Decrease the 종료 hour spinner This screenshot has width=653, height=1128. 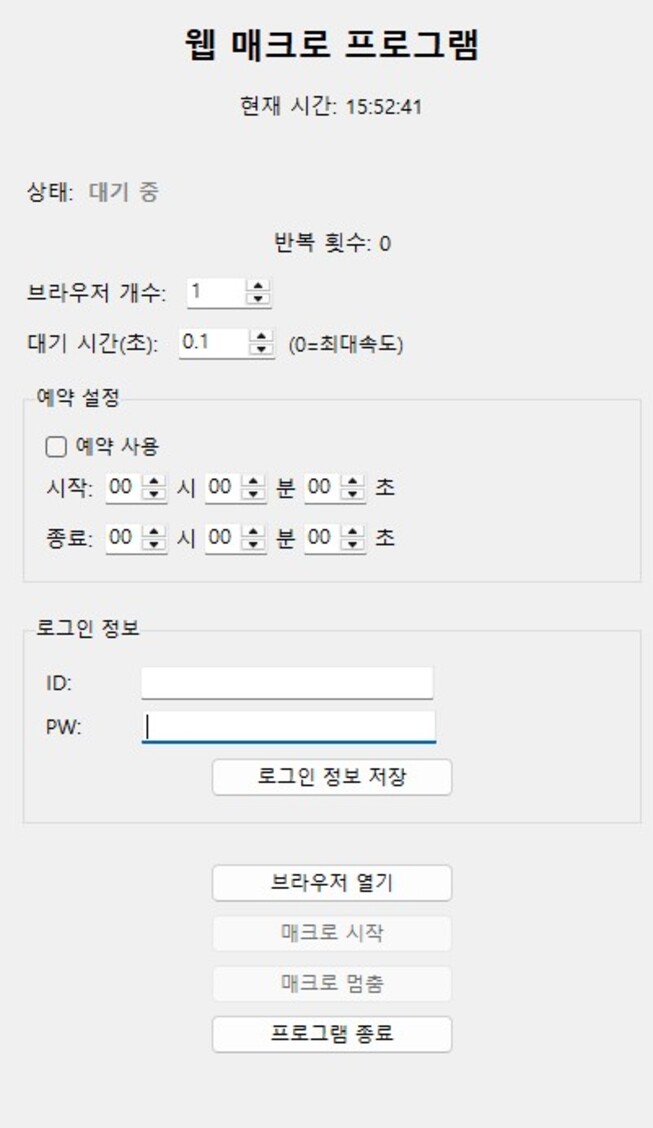pyautogui.click(x=154, y=544)
